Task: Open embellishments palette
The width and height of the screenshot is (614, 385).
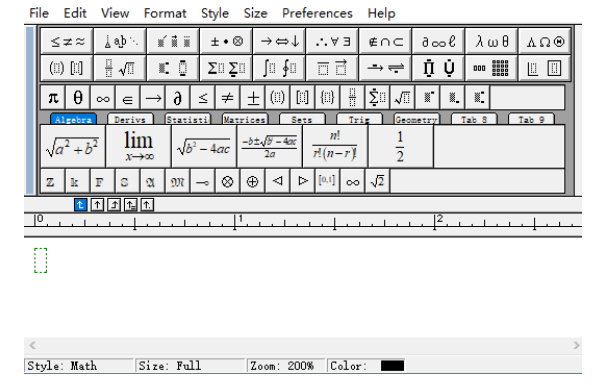Action: (173, 41)
